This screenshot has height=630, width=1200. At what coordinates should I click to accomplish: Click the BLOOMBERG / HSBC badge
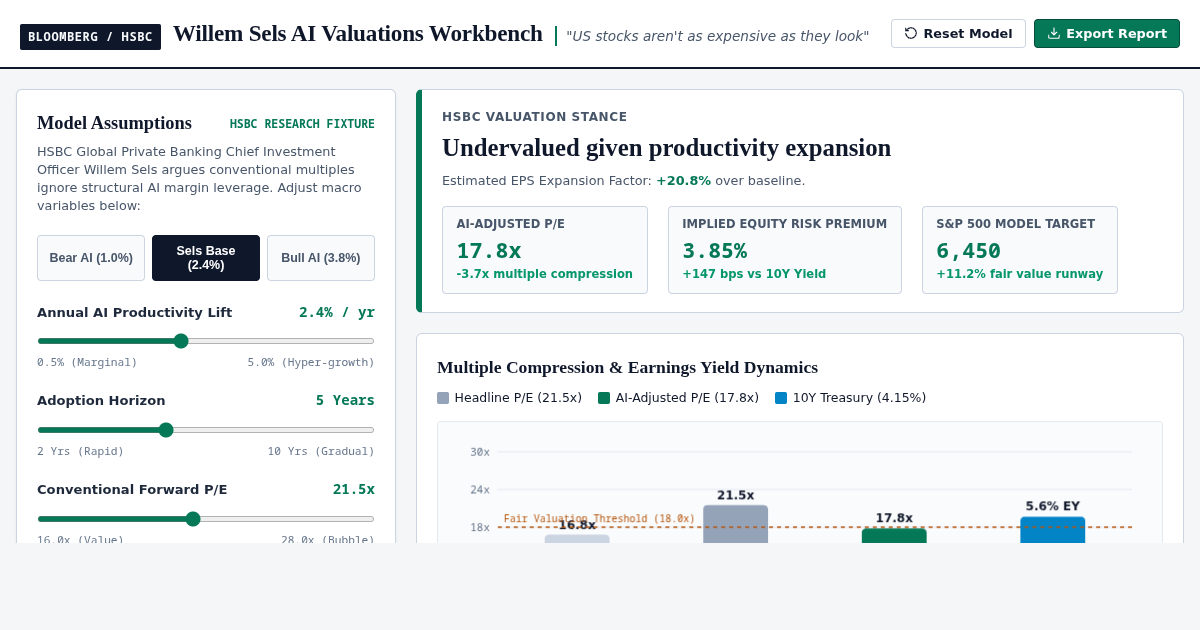click(x=90, y=37)
